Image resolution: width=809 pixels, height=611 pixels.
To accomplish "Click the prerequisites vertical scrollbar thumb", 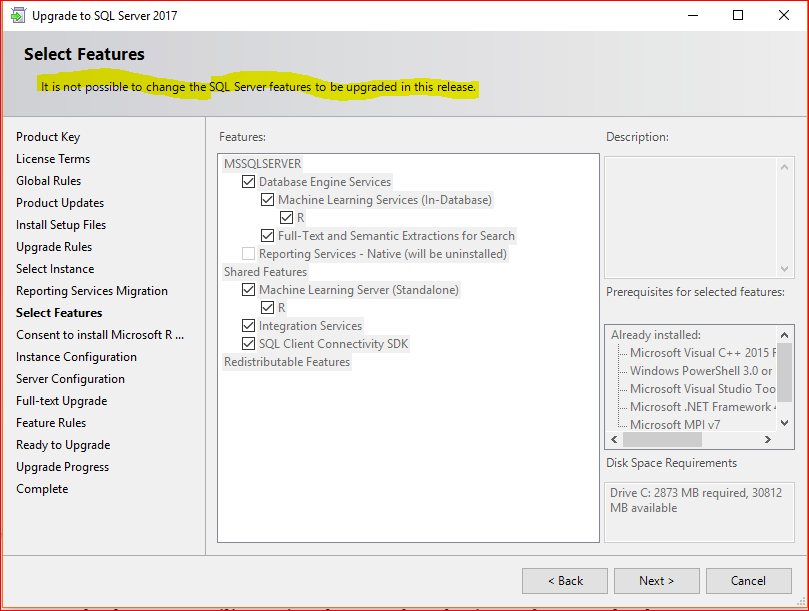I will click(x=784, y=372).
